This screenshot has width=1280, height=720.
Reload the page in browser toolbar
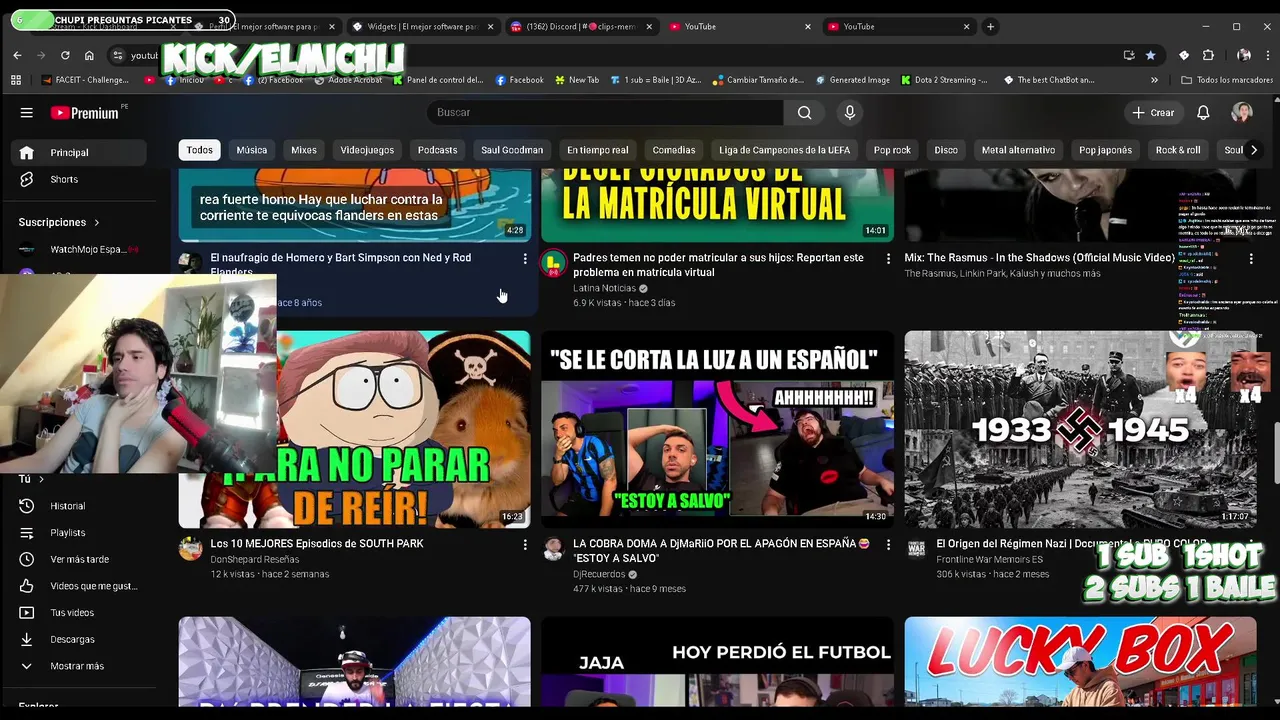[x=65, y=56]
